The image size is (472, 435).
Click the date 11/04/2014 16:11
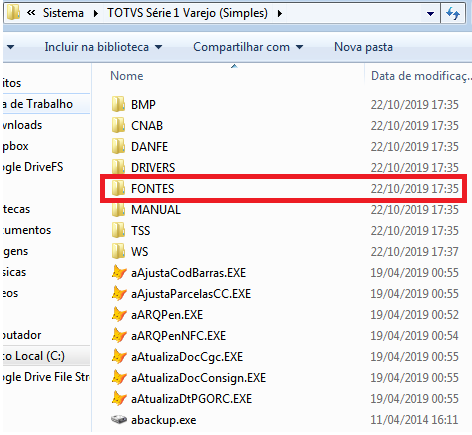coord(415,420)
